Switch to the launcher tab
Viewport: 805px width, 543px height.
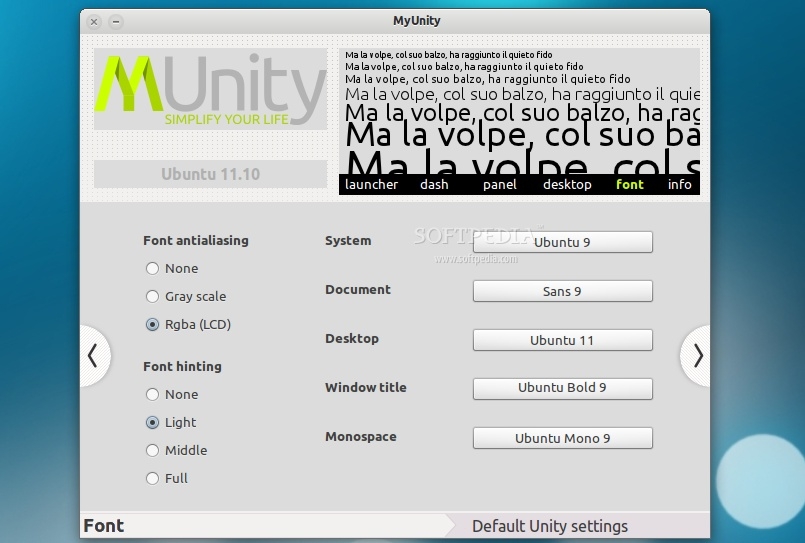coord(371,185)
